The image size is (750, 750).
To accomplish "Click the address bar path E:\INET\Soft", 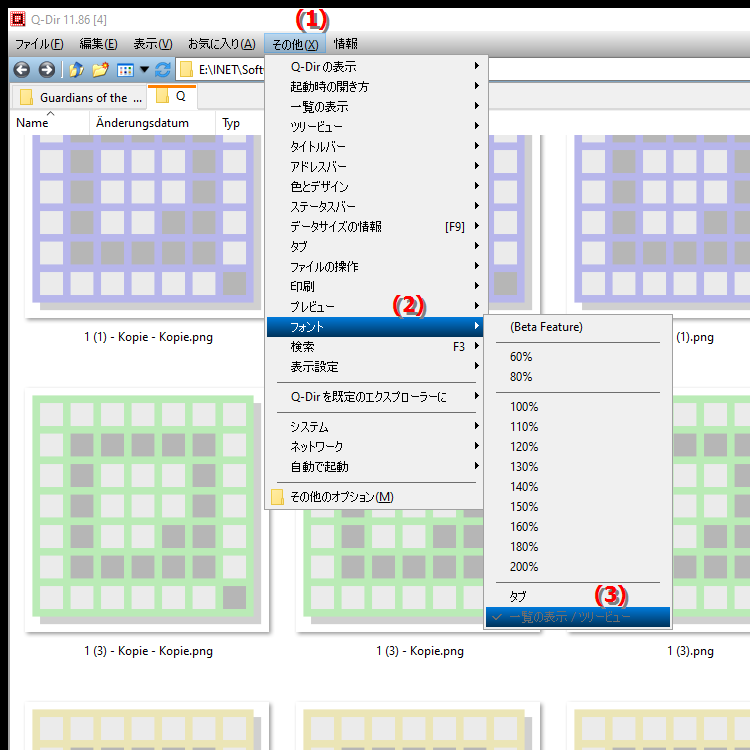I will coord(231,70).
